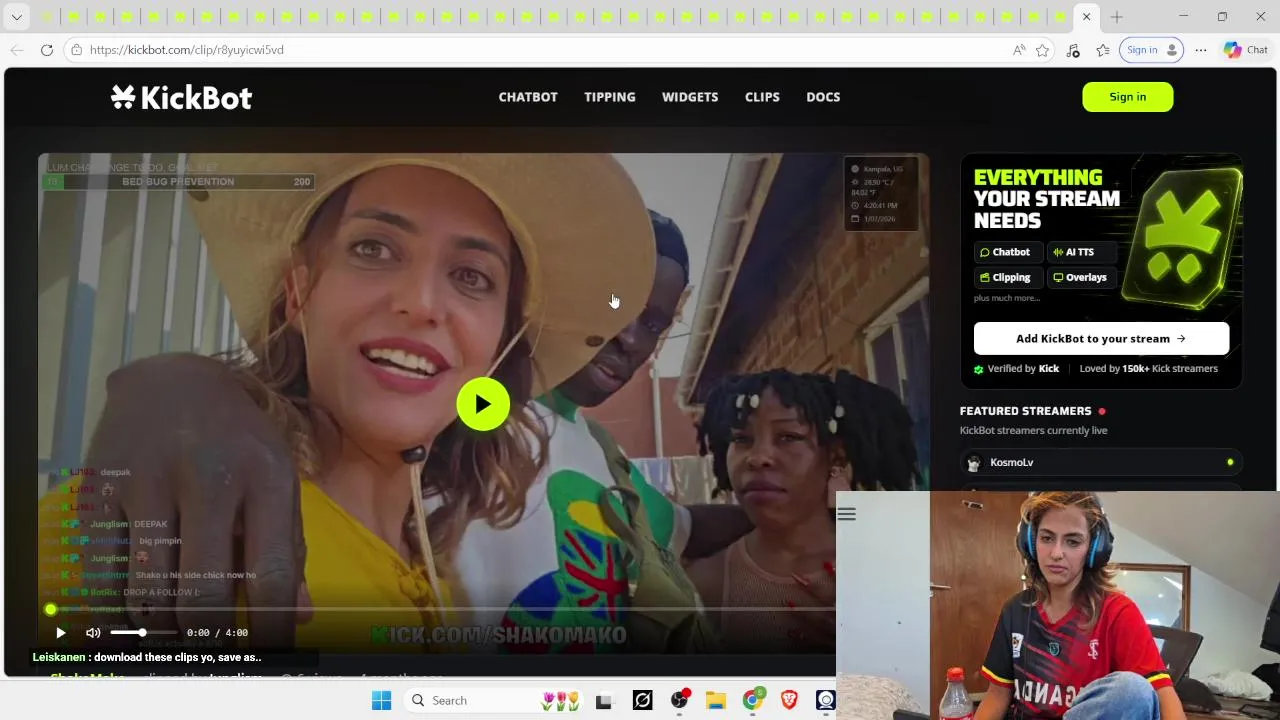Viewport: 1280px width, 720px height.
Task: Open the WIDGETS menu item
Action: [x=690, y=97]
